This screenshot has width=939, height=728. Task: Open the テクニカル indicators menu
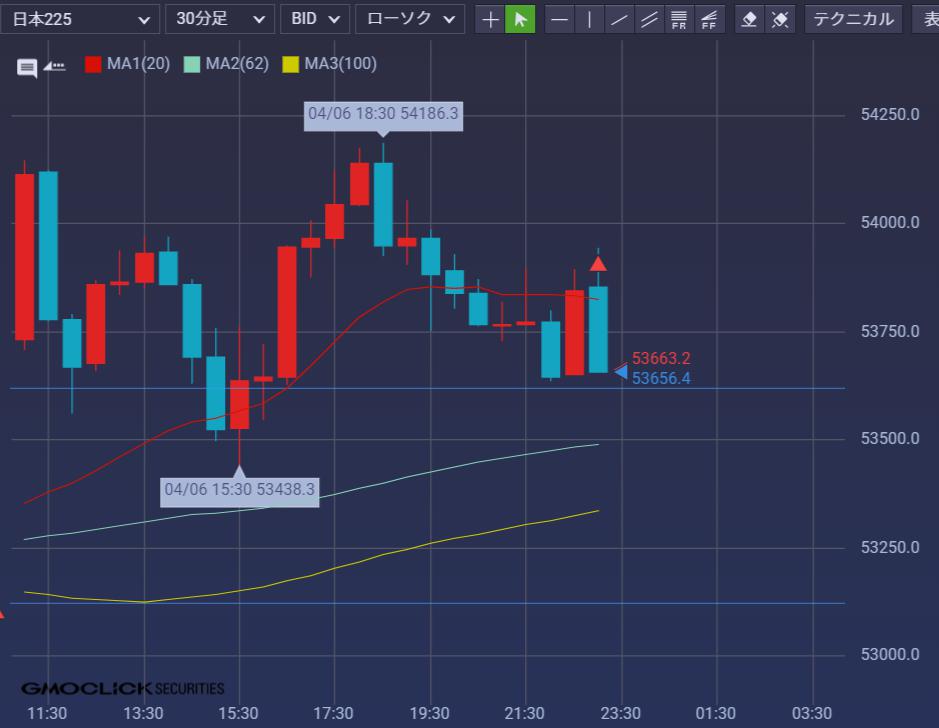[x=853, y=19]
